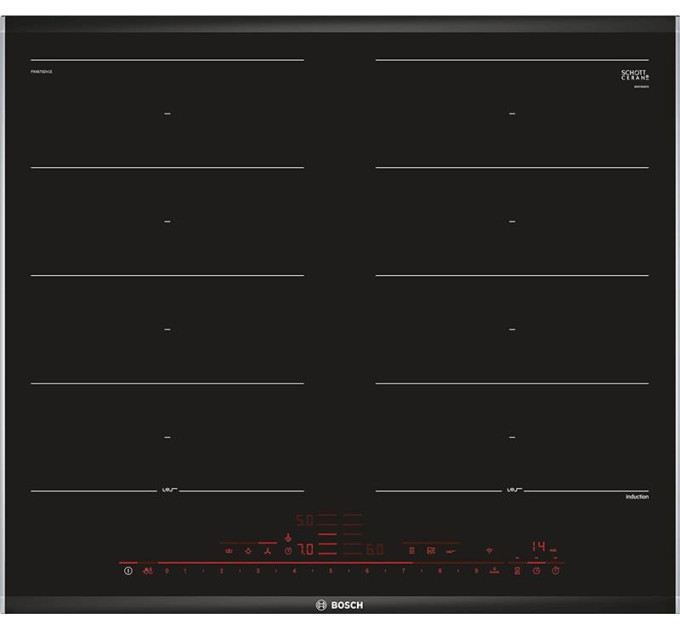Viewport: 680px width, 630px height.
Task: Set power level 2 on the touch slider
Action: coord(222,571)
